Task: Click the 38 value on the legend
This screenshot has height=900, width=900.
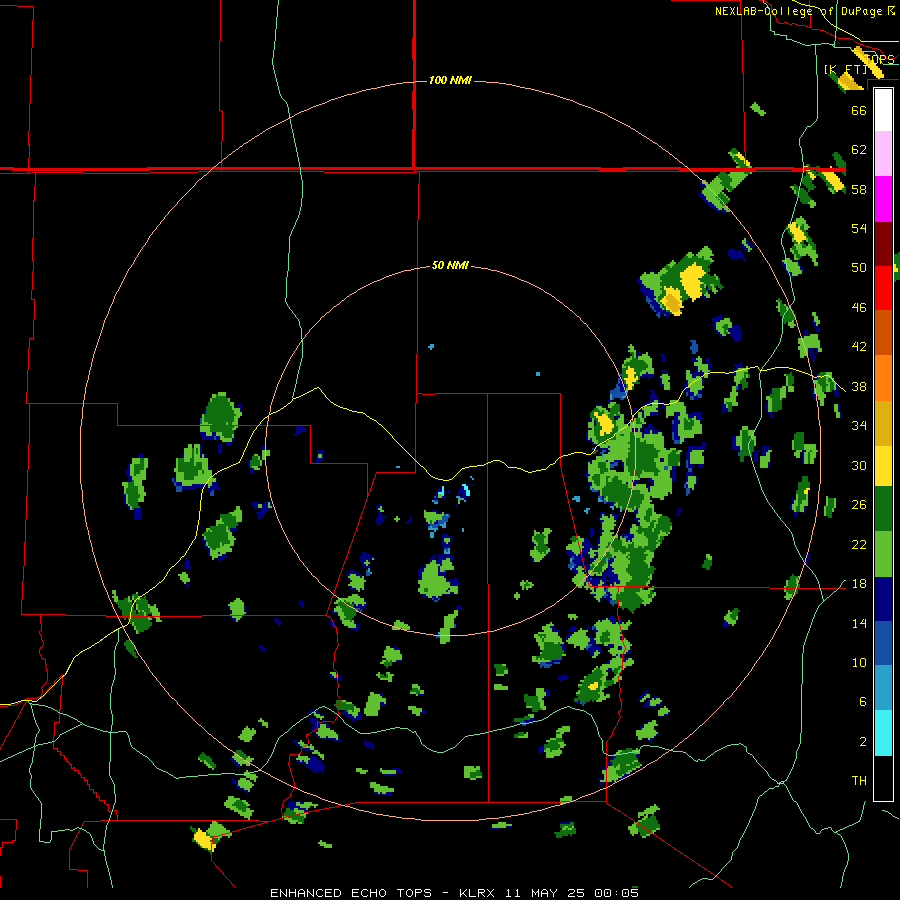Action: [859, 386]
